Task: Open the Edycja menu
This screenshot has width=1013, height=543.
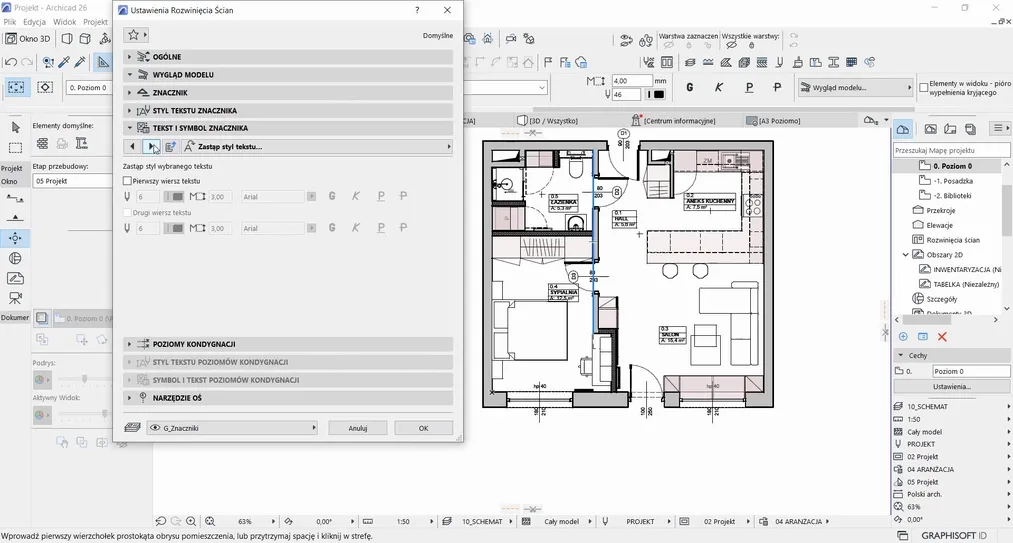Action: tap(35, 21)
